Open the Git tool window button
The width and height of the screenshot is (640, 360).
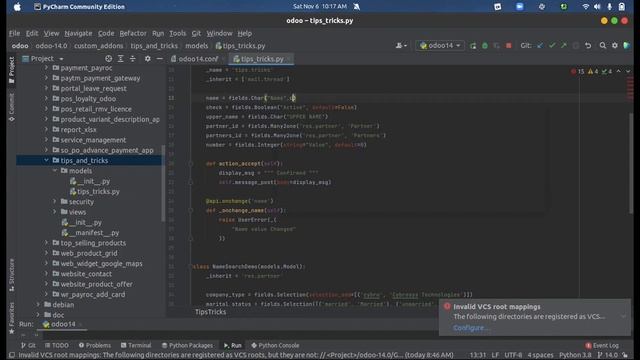(x=28, y=345)
